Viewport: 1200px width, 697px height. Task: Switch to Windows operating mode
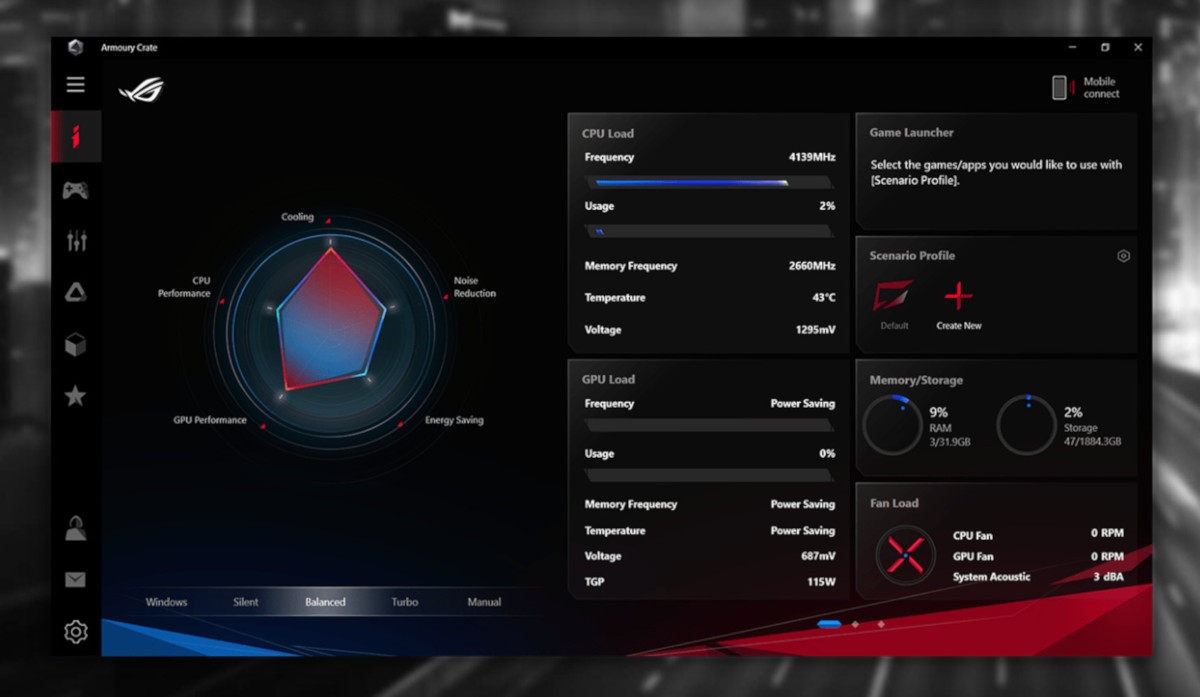pyautogui.click(x=167, y=602)
